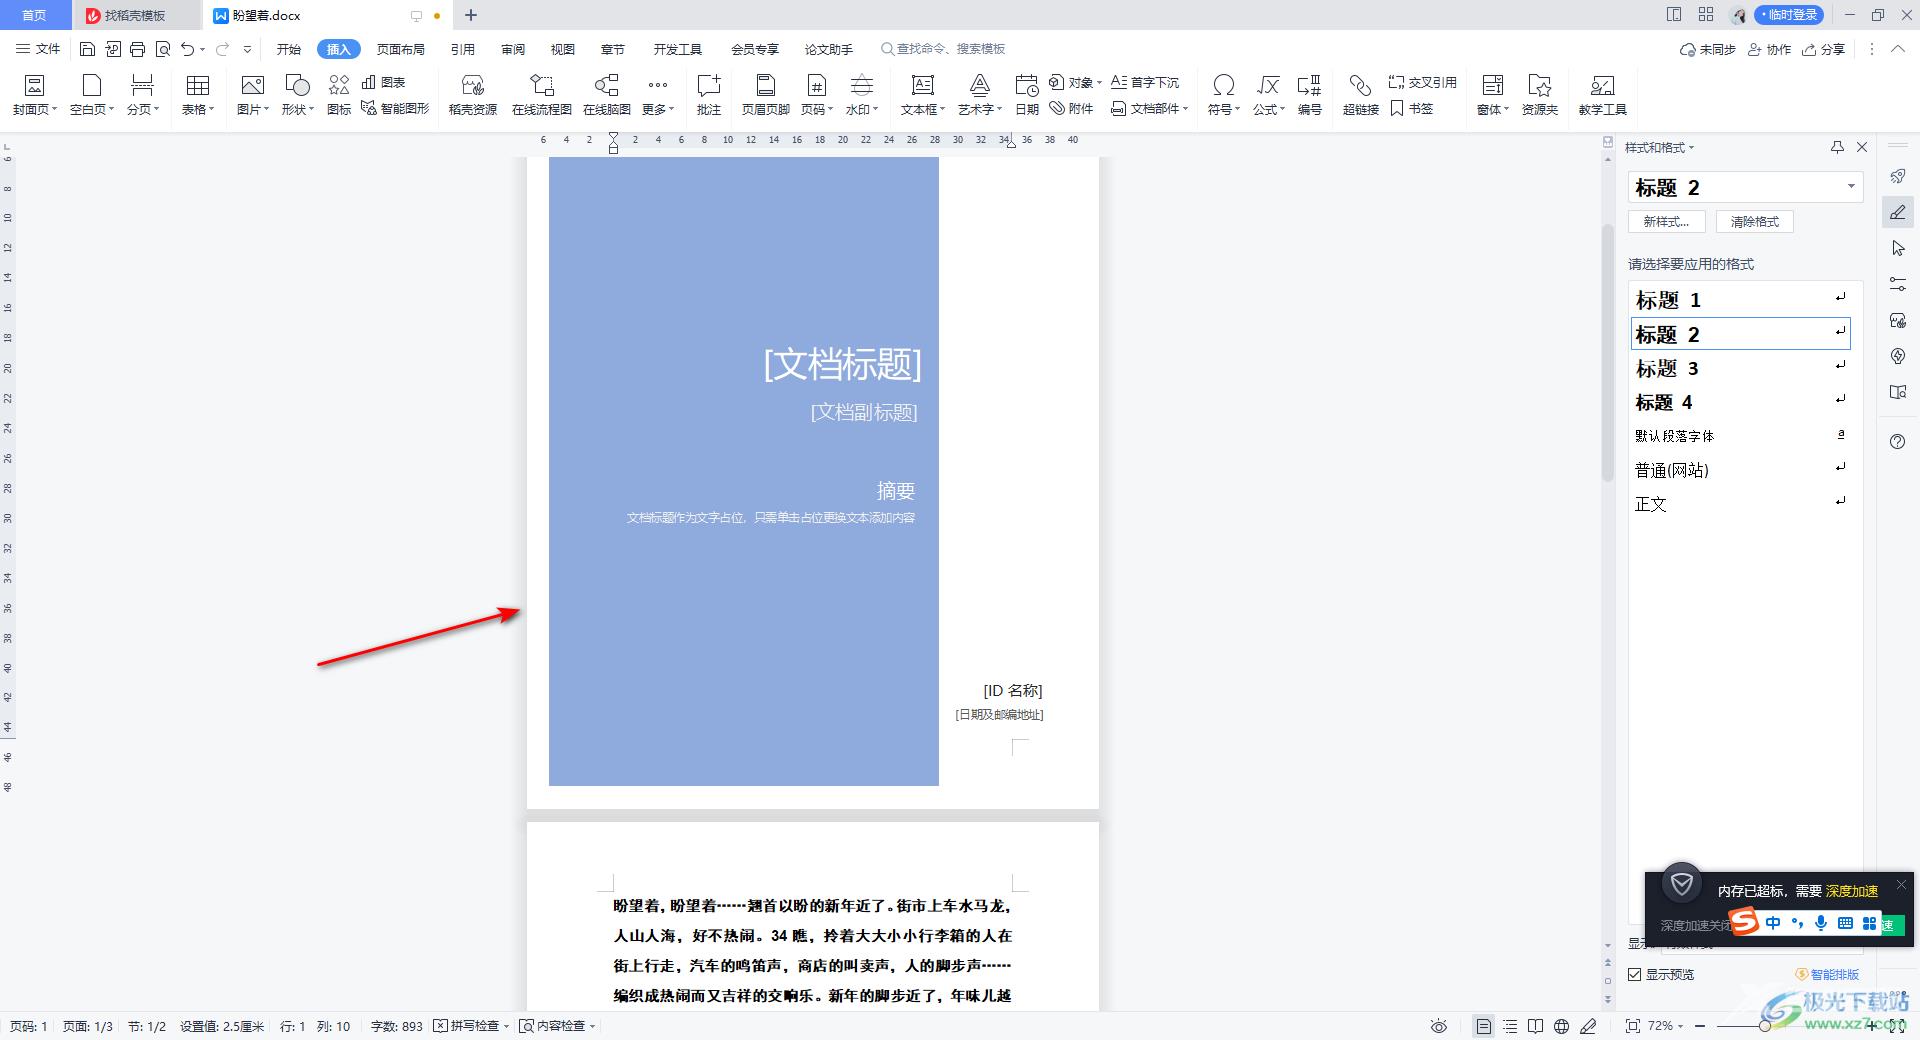The height and width of the screenshot is (1040, 1920).
Task: Click the New Style (新样式...) button
Action: coord(1666,222)
